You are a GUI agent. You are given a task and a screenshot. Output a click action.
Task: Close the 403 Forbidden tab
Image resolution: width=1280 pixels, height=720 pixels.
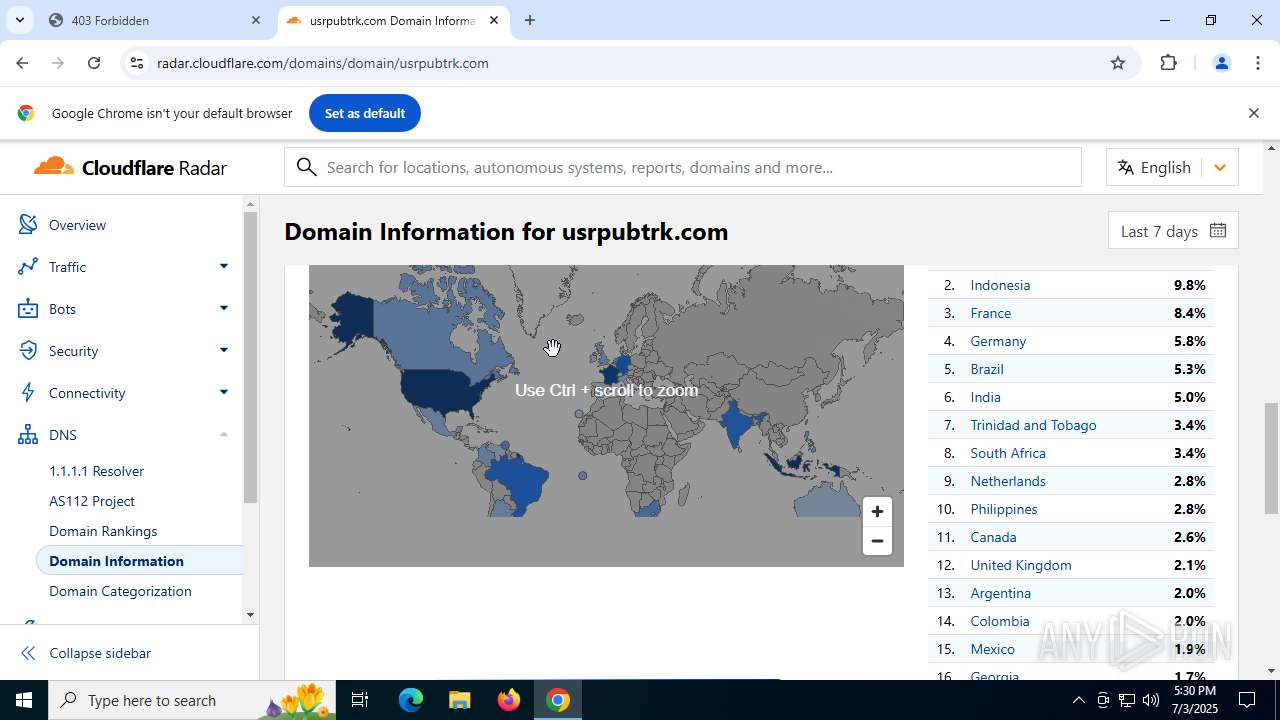tap(256, 20)
